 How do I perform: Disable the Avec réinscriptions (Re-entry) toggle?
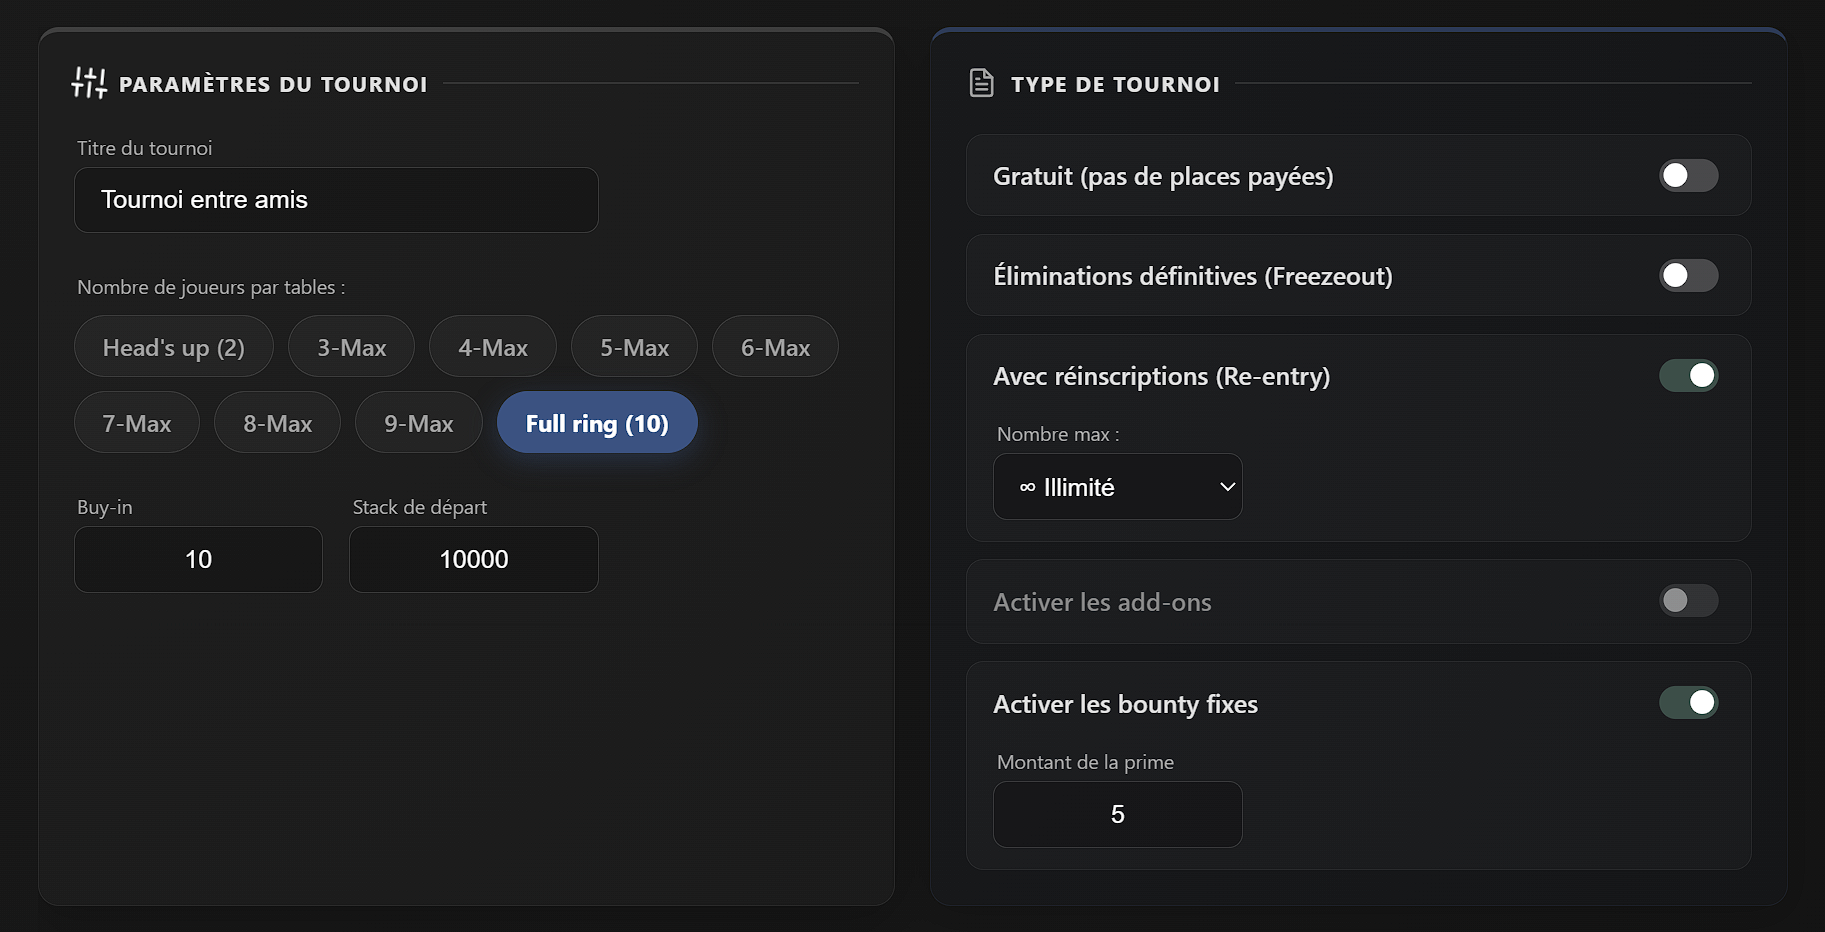(x=1689, y=376)
